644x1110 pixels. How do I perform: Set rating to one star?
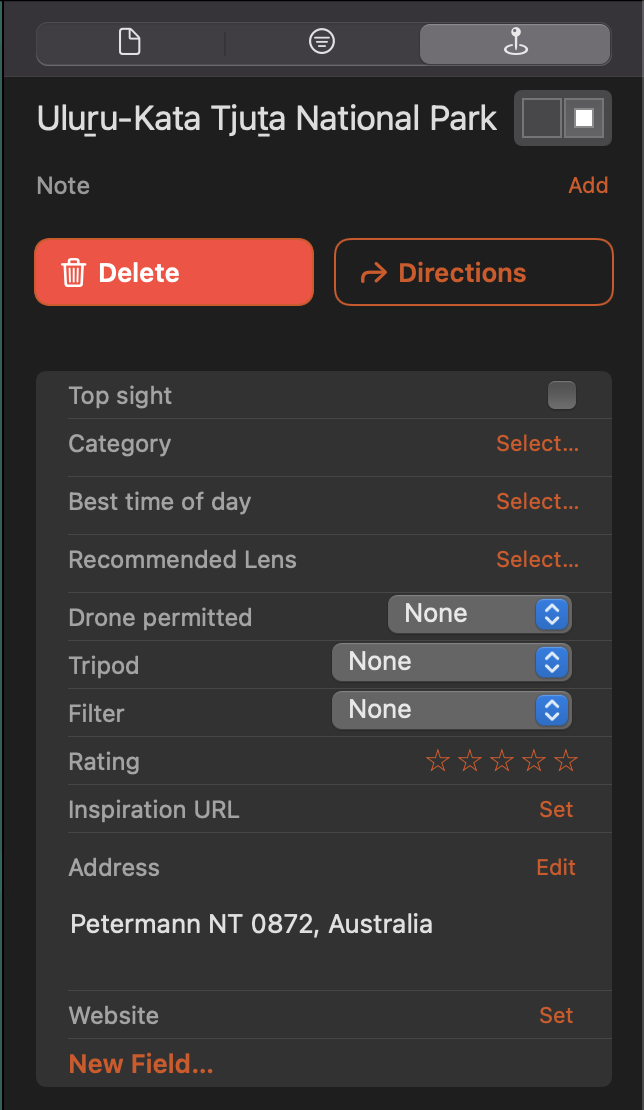point(437,762)
